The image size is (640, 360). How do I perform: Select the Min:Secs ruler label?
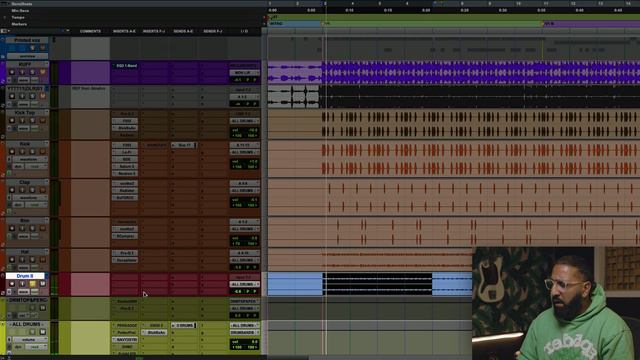click(x=20, y=11)
